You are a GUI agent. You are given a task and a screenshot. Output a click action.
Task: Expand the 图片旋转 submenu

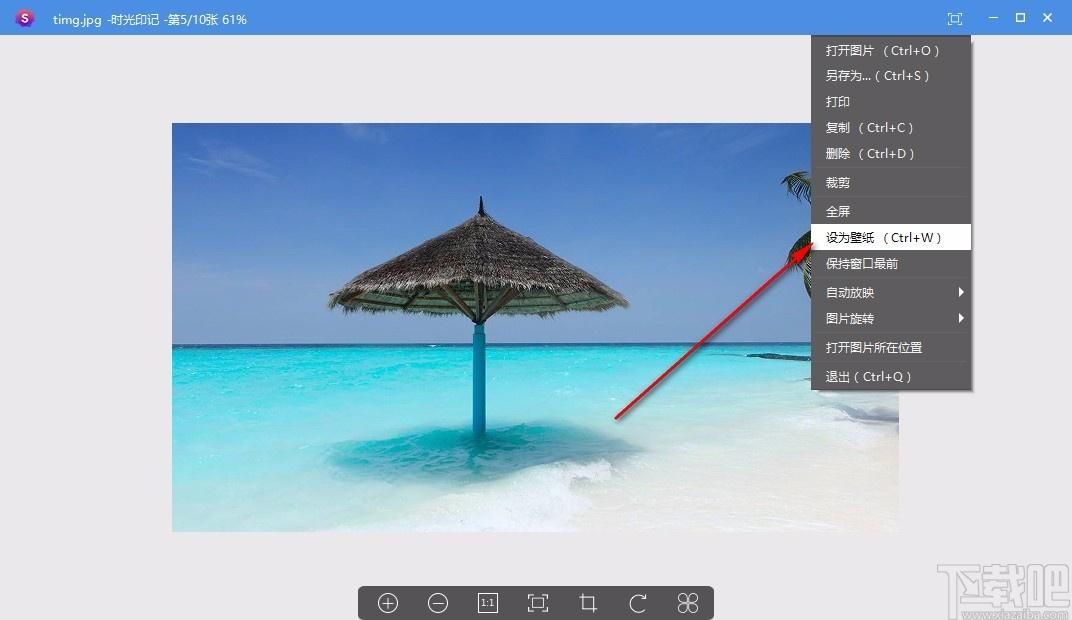(x=891, y=318)
